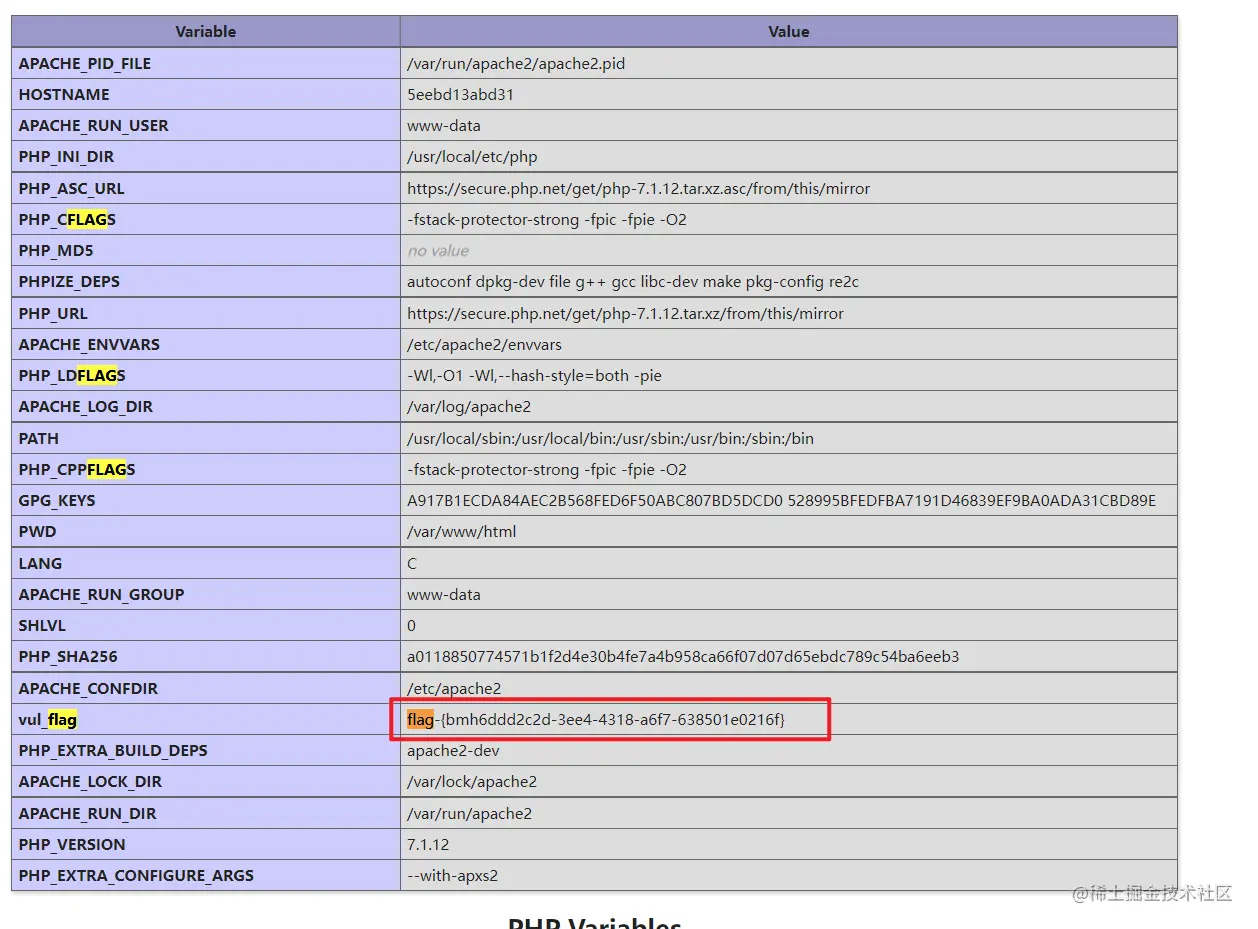Click the LANG value 'C'
The width and height of the screenshot is (1258, 929).
(412, 564)
